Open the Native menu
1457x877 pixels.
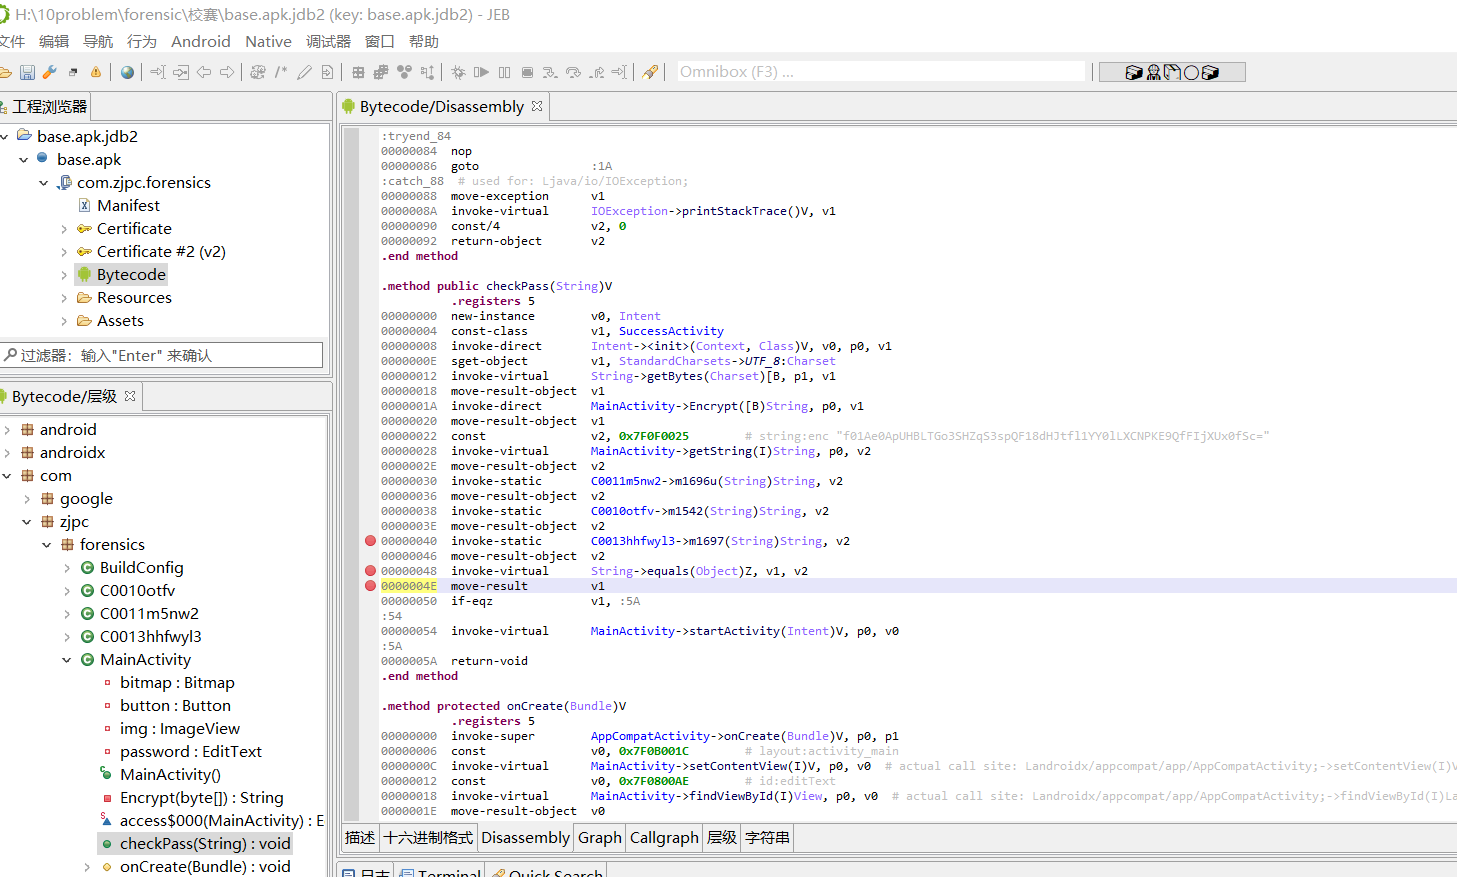click(x=268, y=41)
